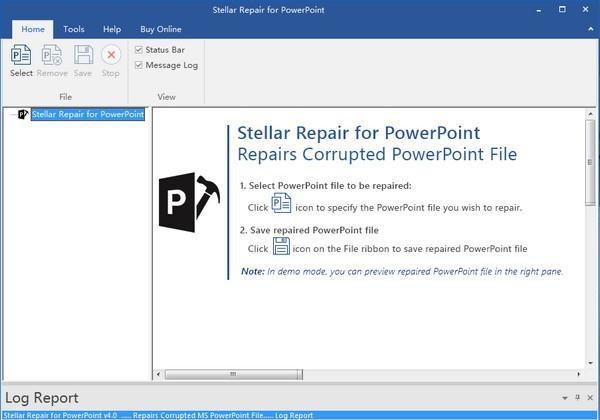Click the select-file icon in step 1
This screenshot has height=420, width=600.
click(281, 203)
